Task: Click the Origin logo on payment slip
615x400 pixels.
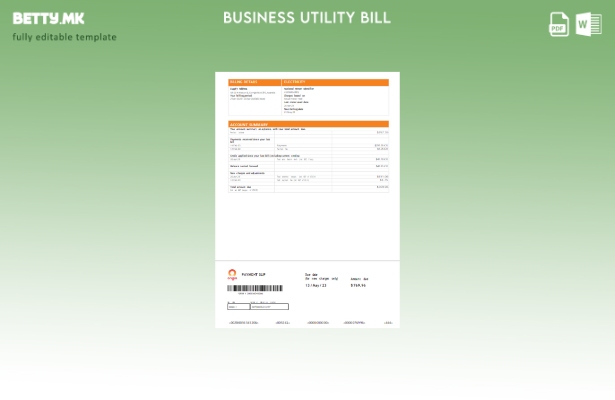Action: (233, 274)
